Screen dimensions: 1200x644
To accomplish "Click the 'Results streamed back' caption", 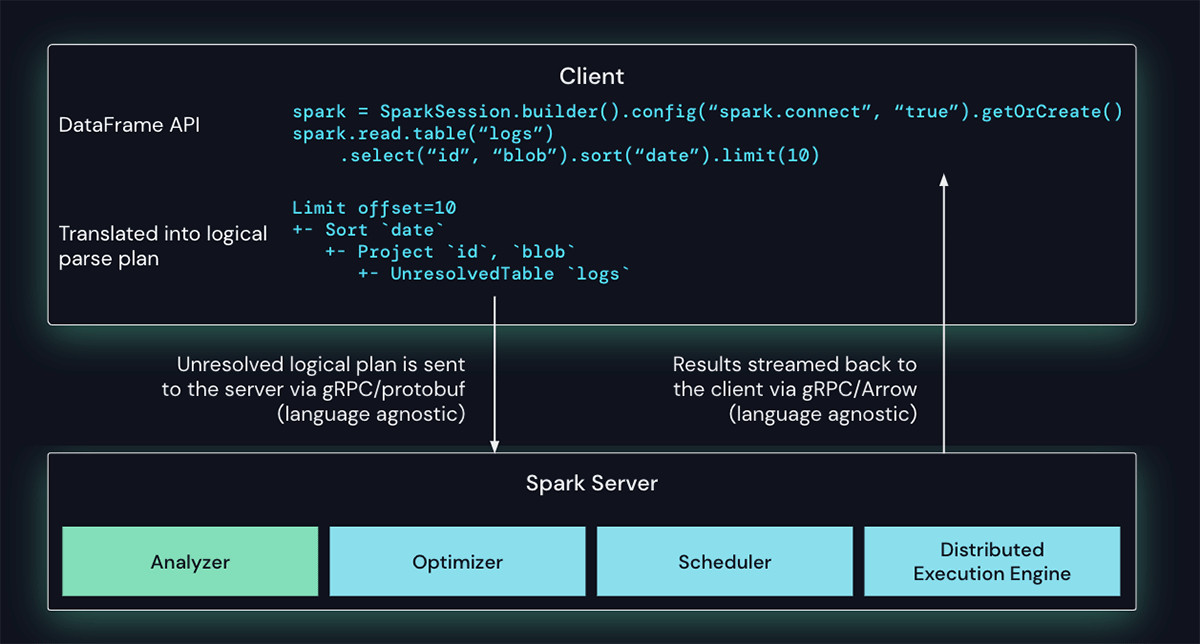I will coord(794,365).
